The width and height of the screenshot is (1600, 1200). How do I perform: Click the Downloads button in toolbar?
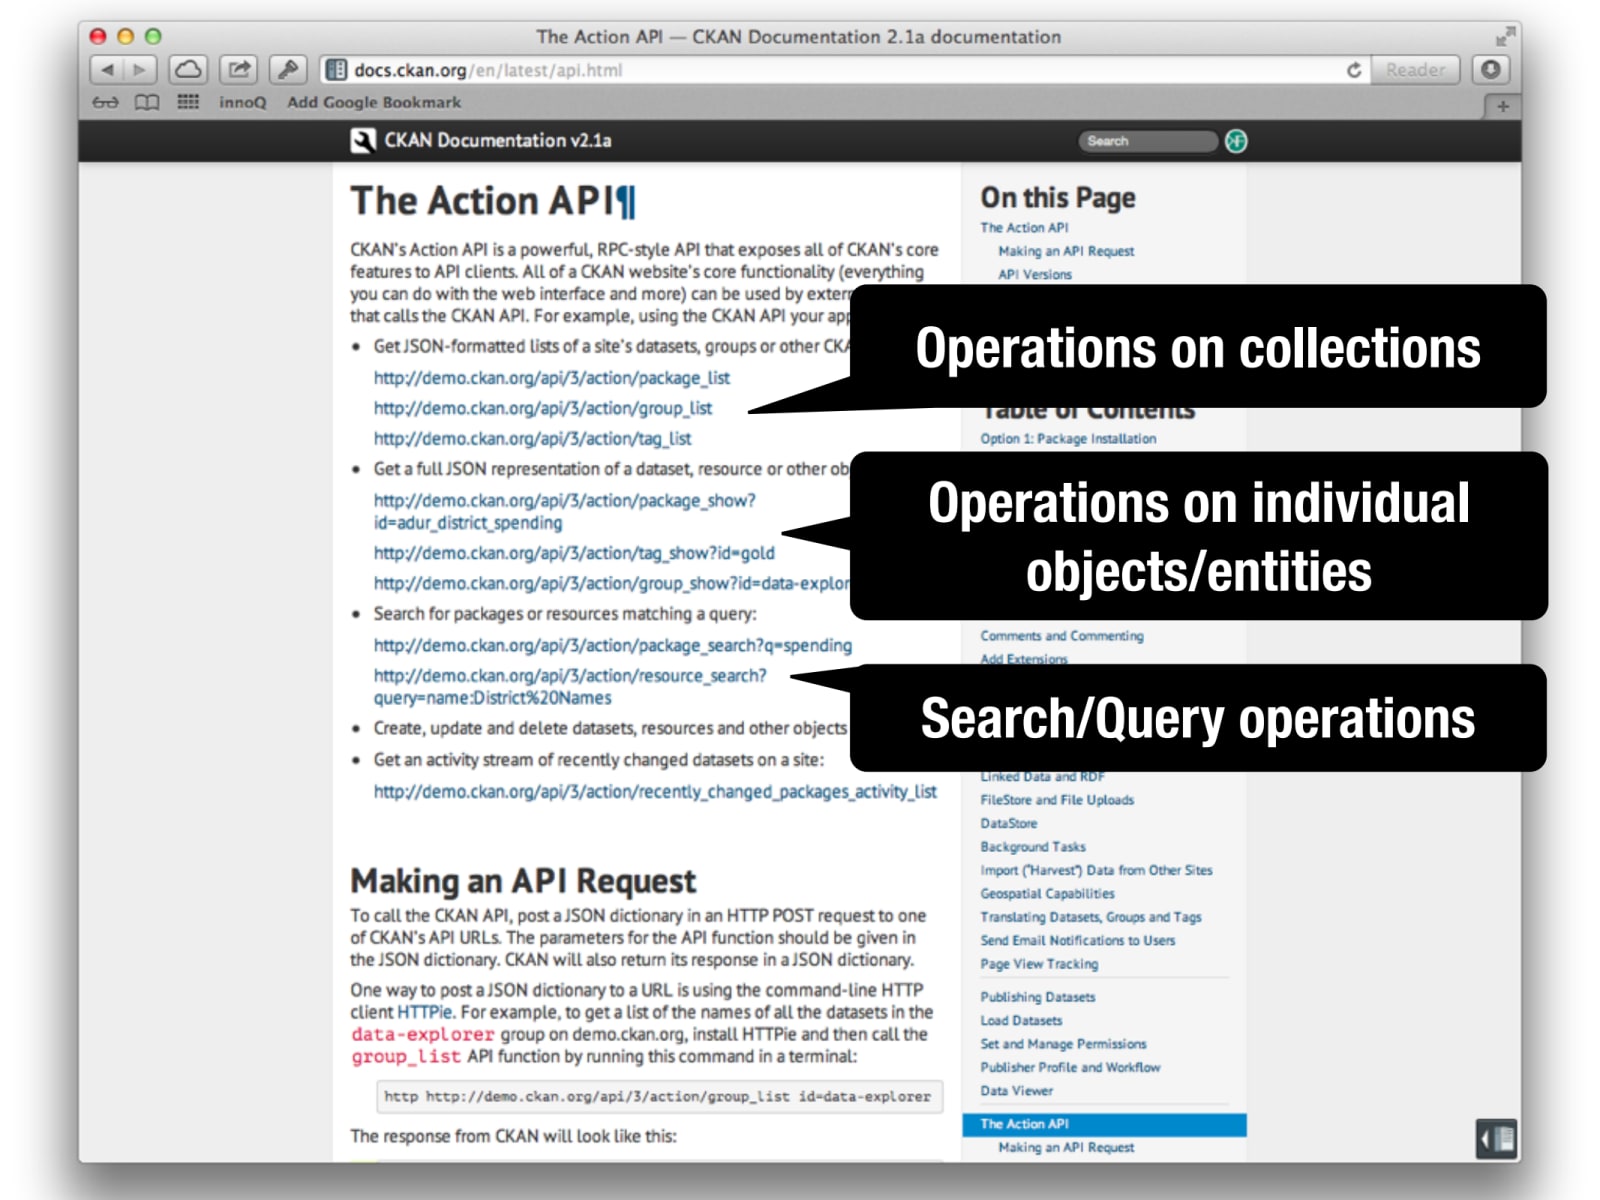click(1490, 70)
